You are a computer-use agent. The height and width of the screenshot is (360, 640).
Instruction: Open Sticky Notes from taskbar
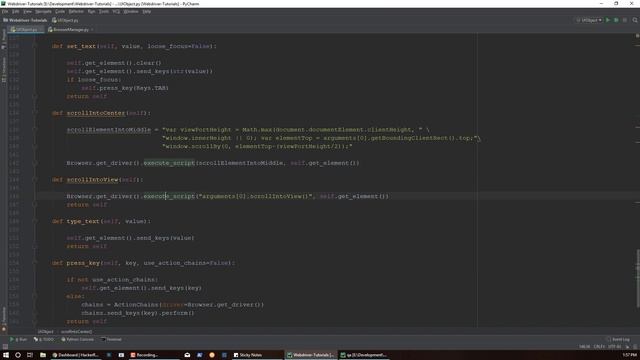(258, 355)
